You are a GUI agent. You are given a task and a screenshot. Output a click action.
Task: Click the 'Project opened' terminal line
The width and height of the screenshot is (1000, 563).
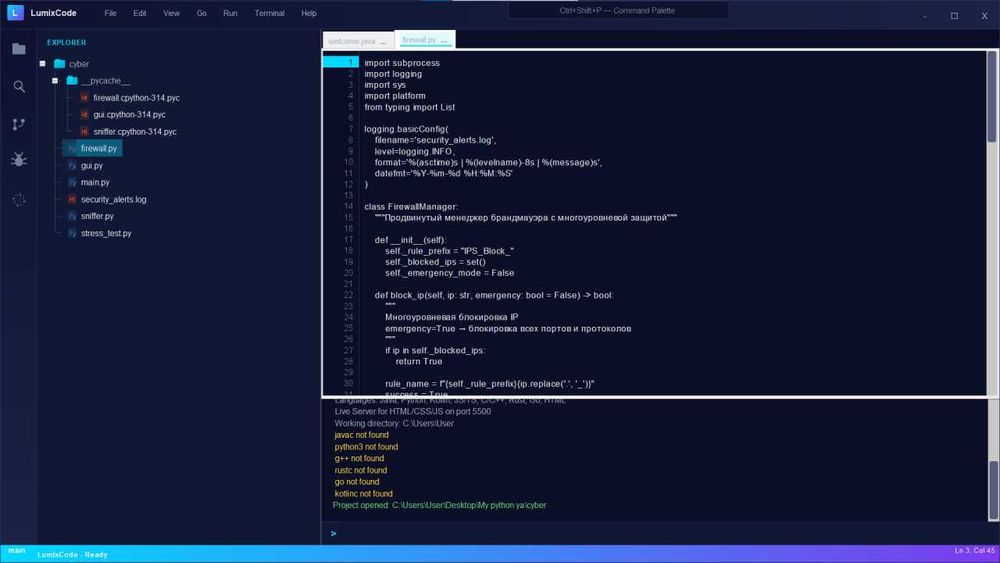(439, 505)
